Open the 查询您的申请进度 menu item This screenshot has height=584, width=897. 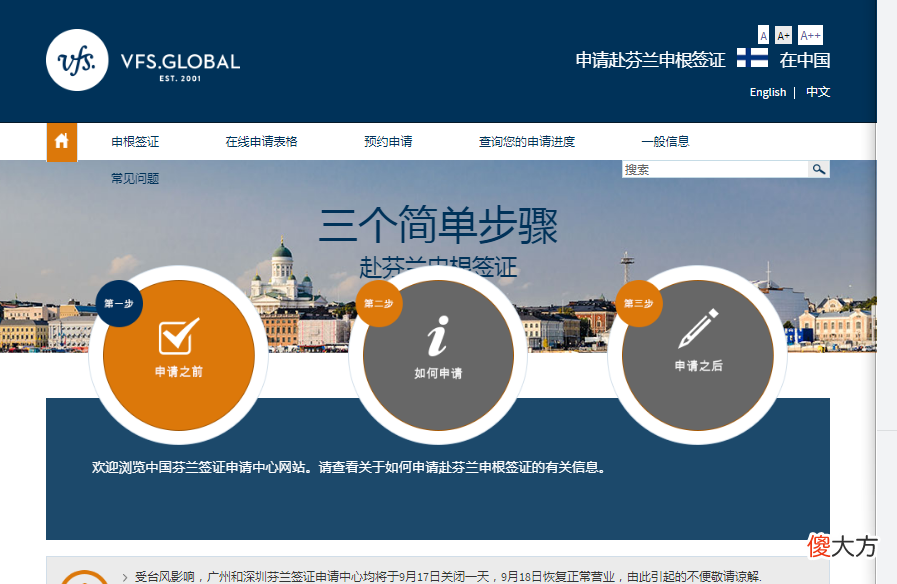527,141
